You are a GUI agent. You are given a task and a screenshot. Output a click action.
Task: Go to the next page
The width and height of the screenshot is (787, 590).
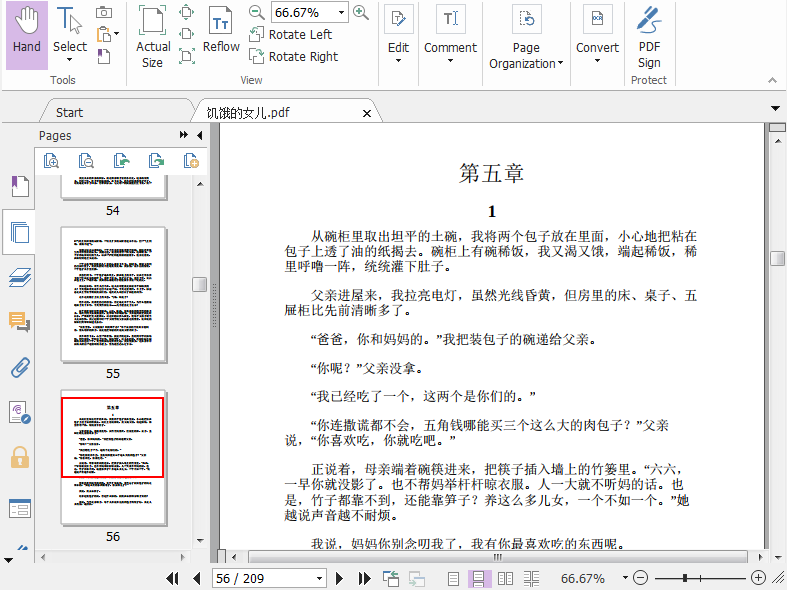pyautogui.click(x=339, y=578)
